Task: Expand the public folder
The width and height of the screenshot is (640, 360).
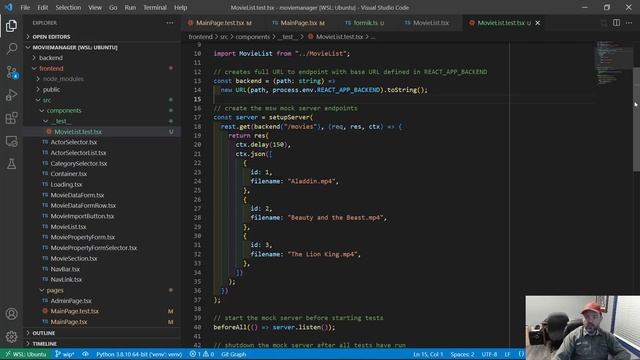Action: pos(102,89)
